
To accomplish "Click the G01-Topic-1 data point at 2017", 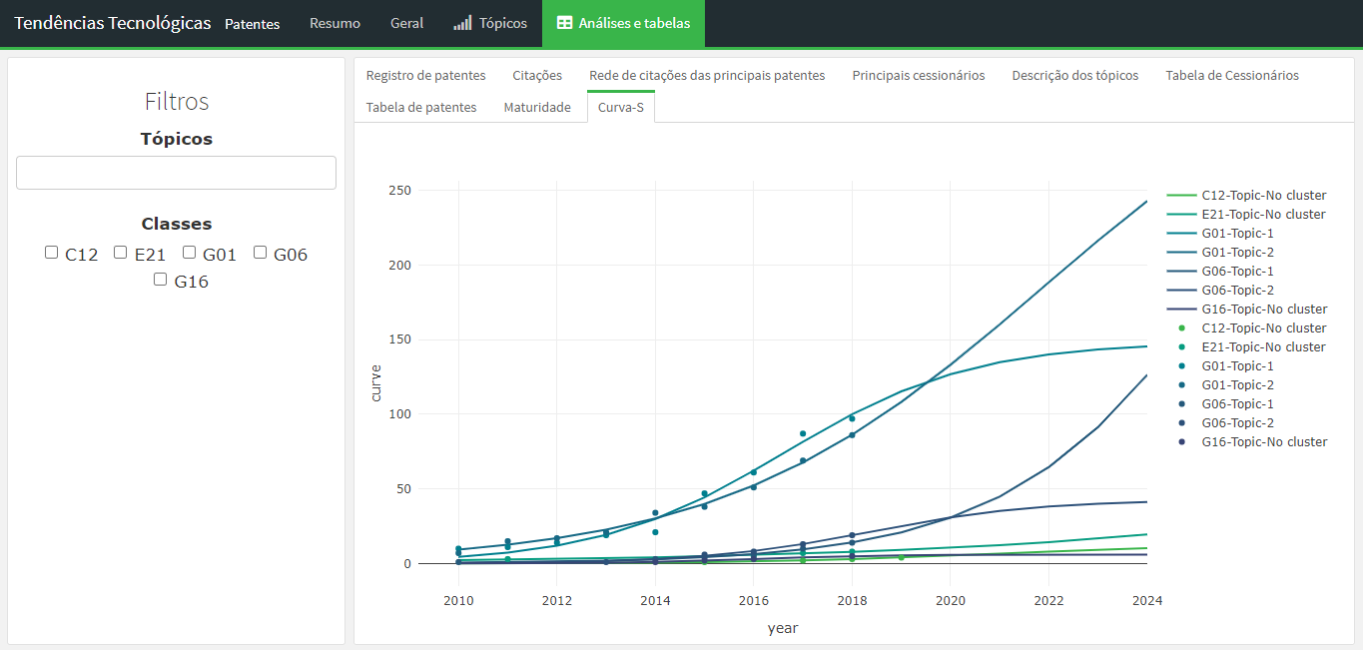I will (x=803, y=434).
